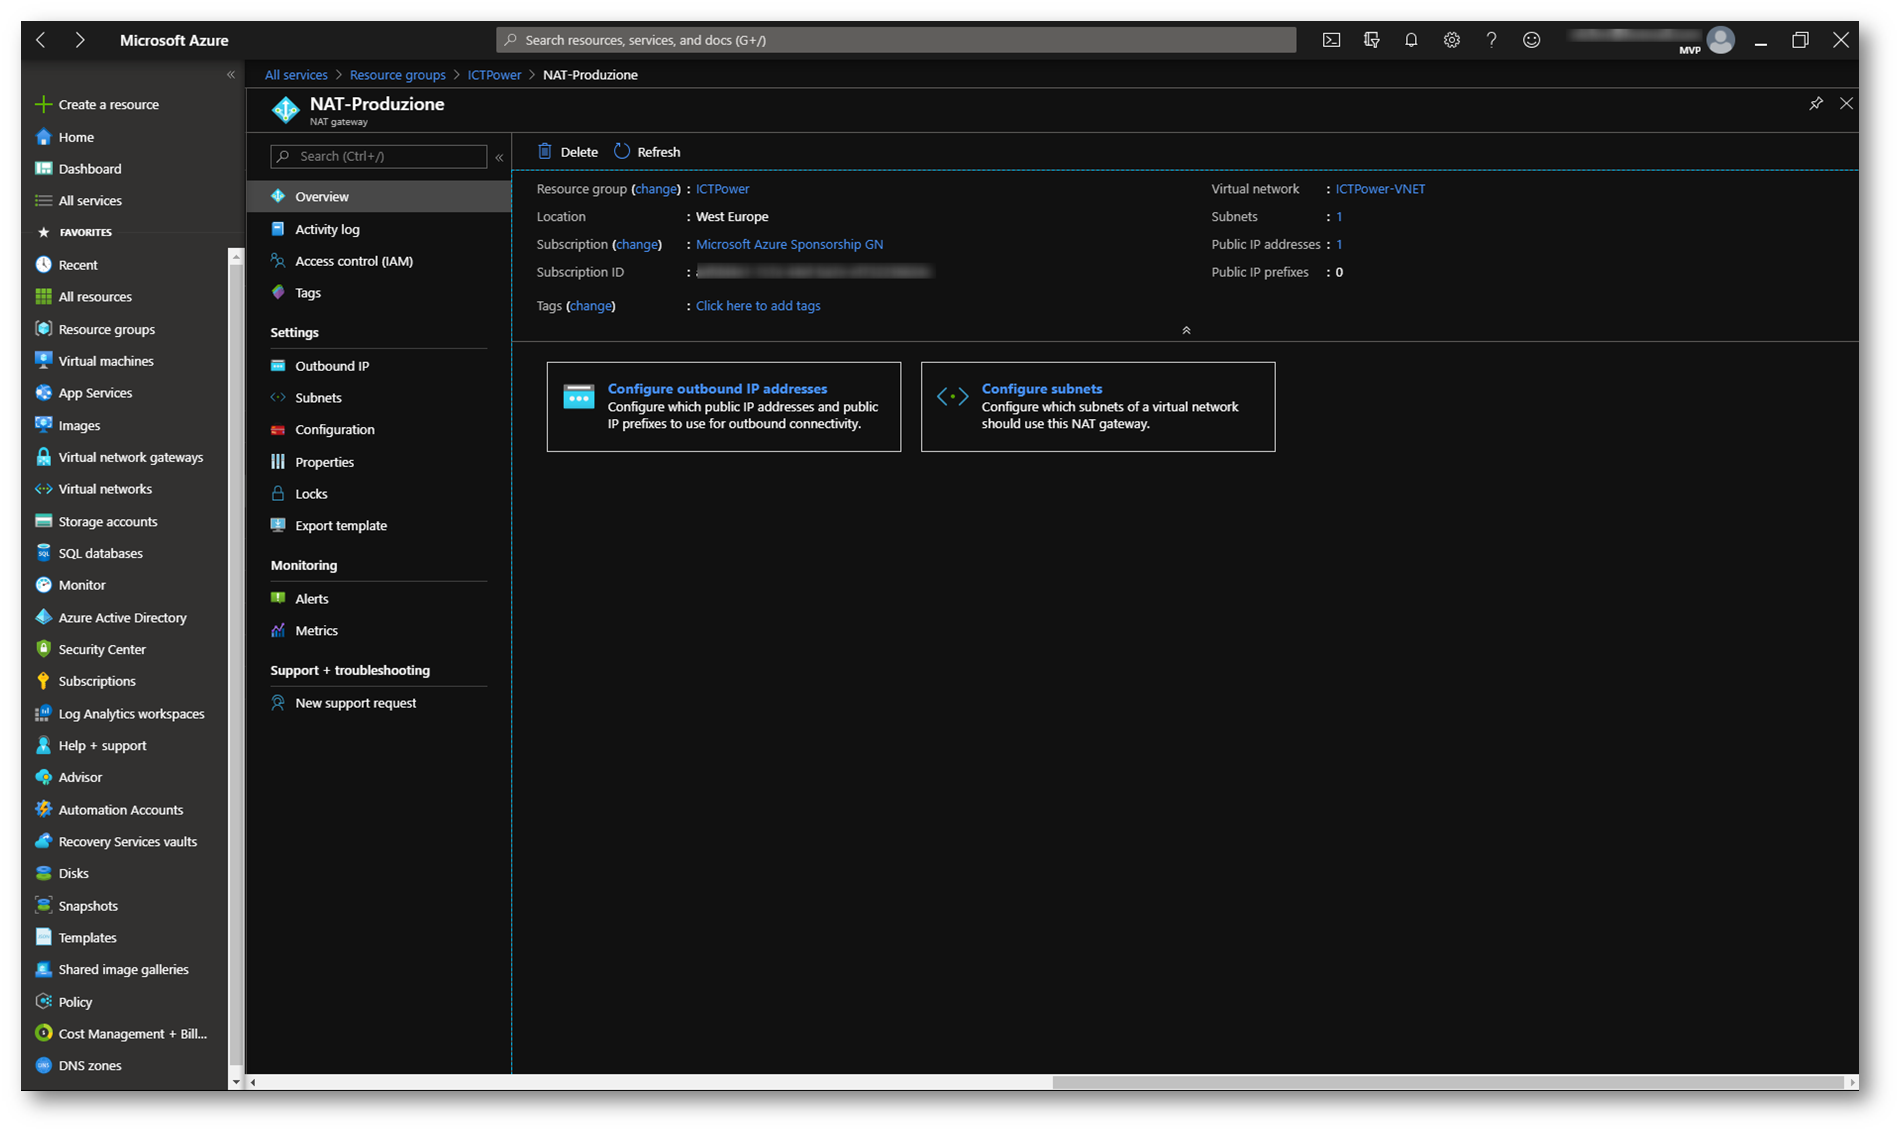
Task: Click the horizontal scrollbar at bottom
Action: pyautogui.click(x=1448, y=1082)
